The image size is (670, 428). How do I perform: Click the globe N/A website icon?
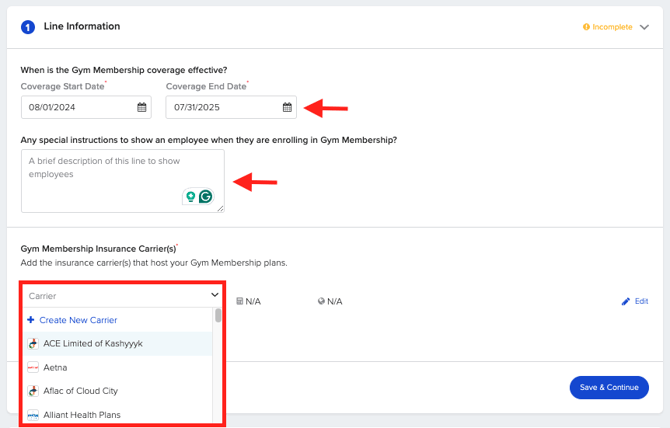(x=321, y=301)
